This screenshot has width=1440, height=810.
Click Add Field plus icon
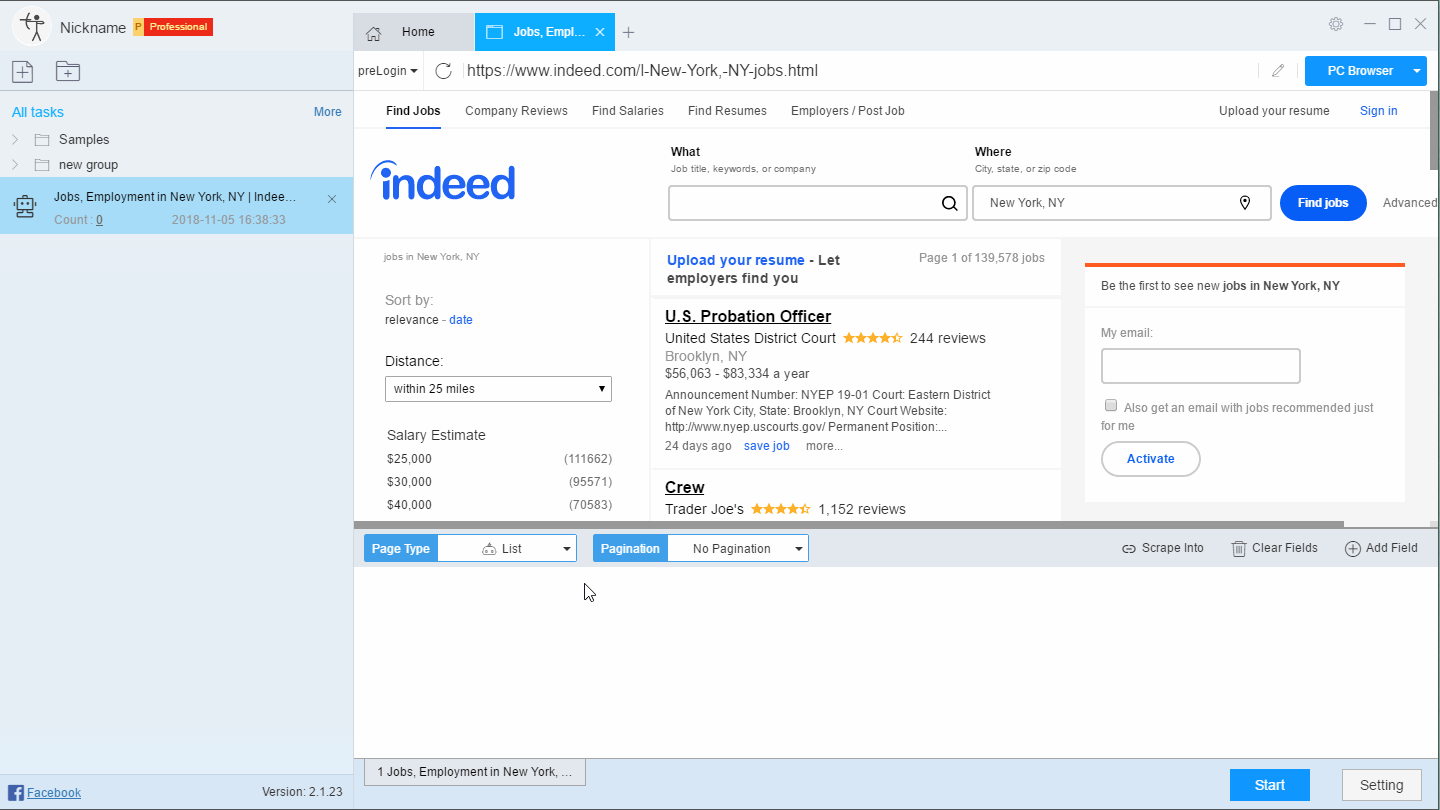(x=1353, y=549)
